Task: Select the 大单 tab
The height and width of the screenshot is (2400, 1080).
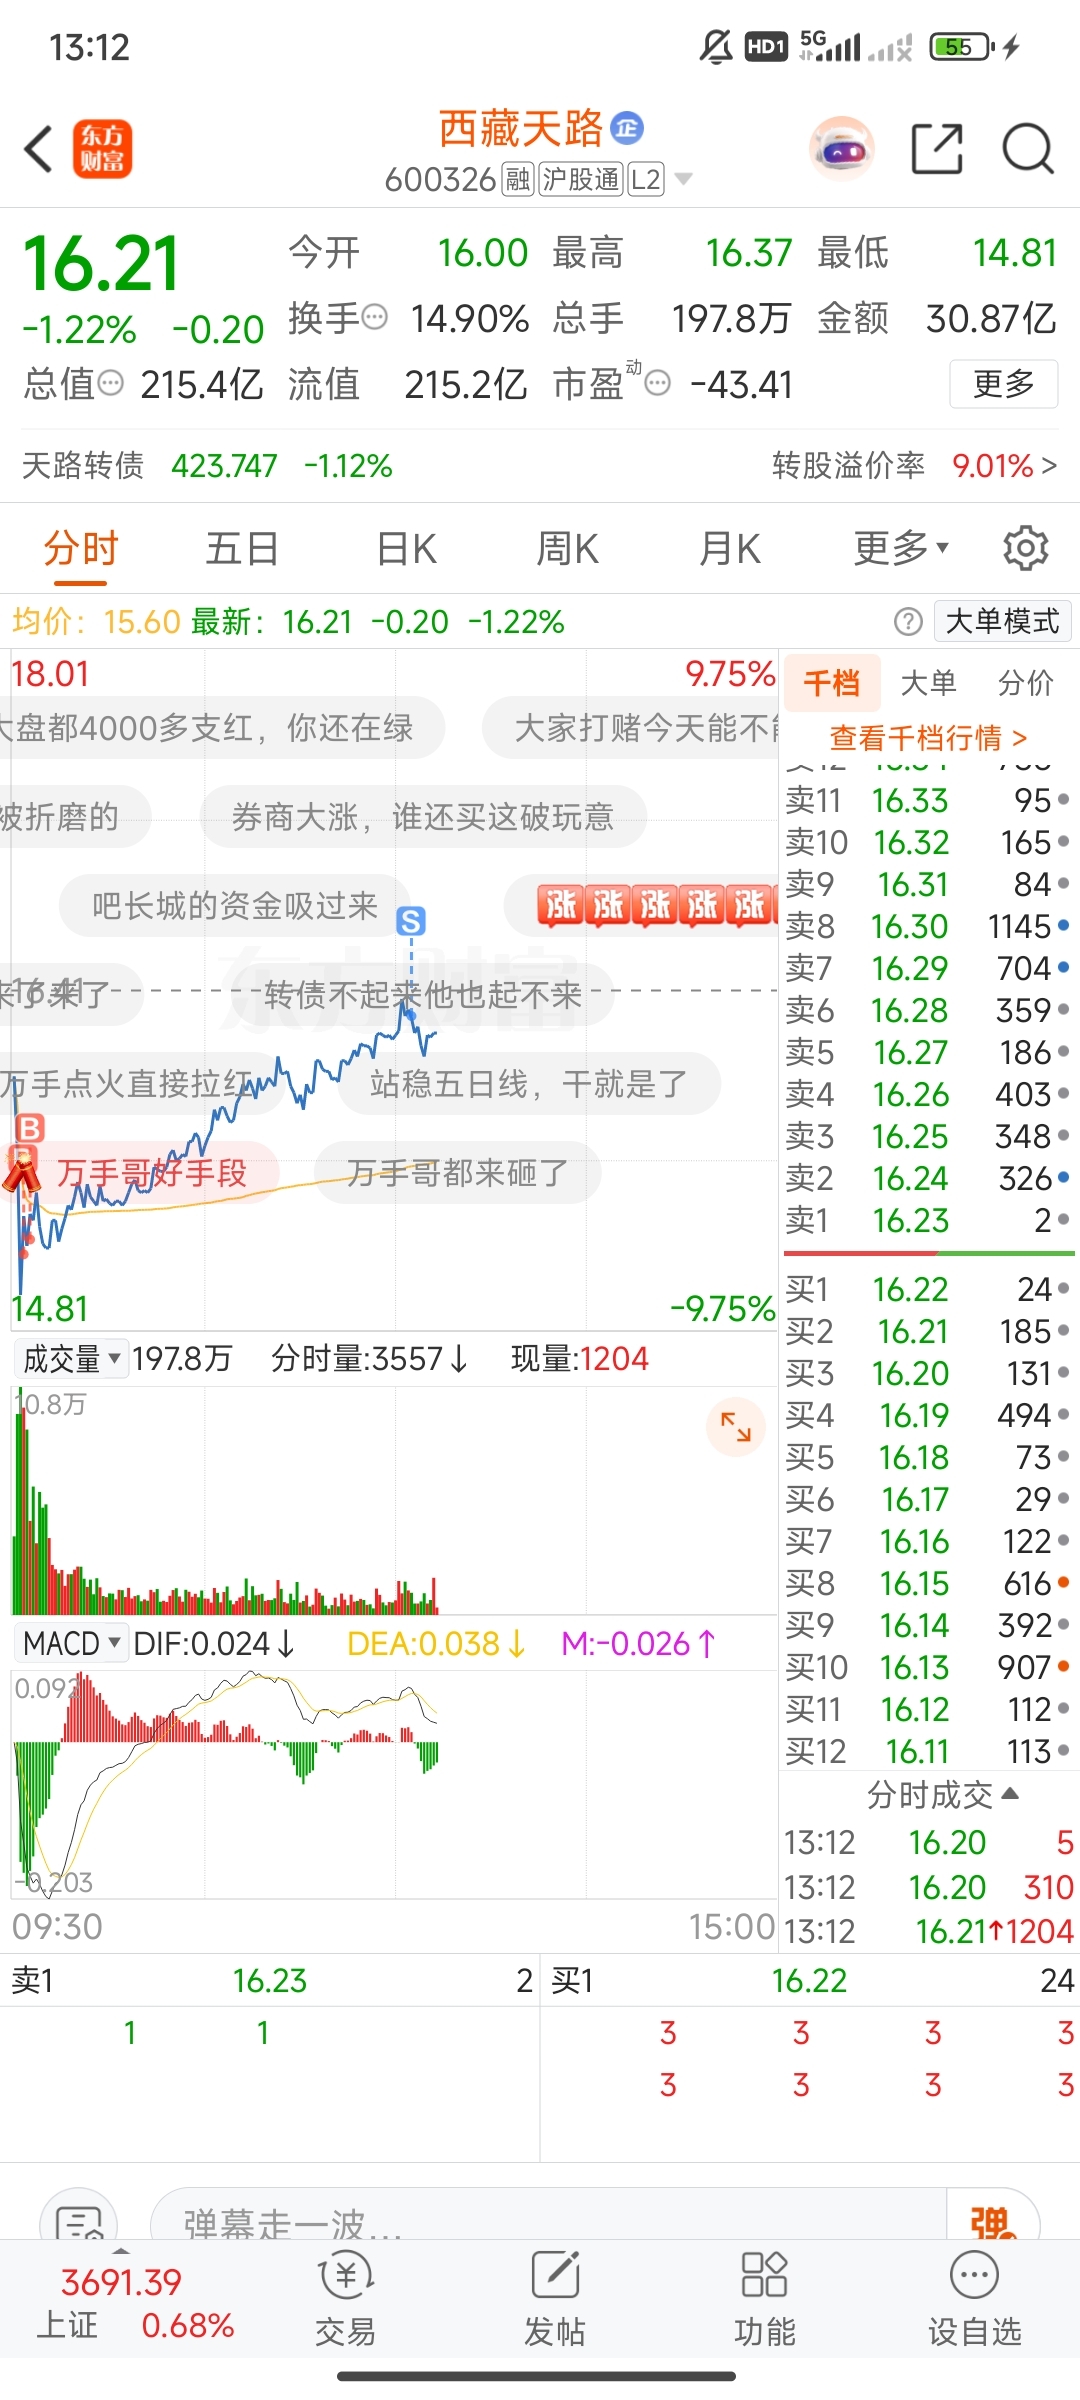Action: point(928,683)
